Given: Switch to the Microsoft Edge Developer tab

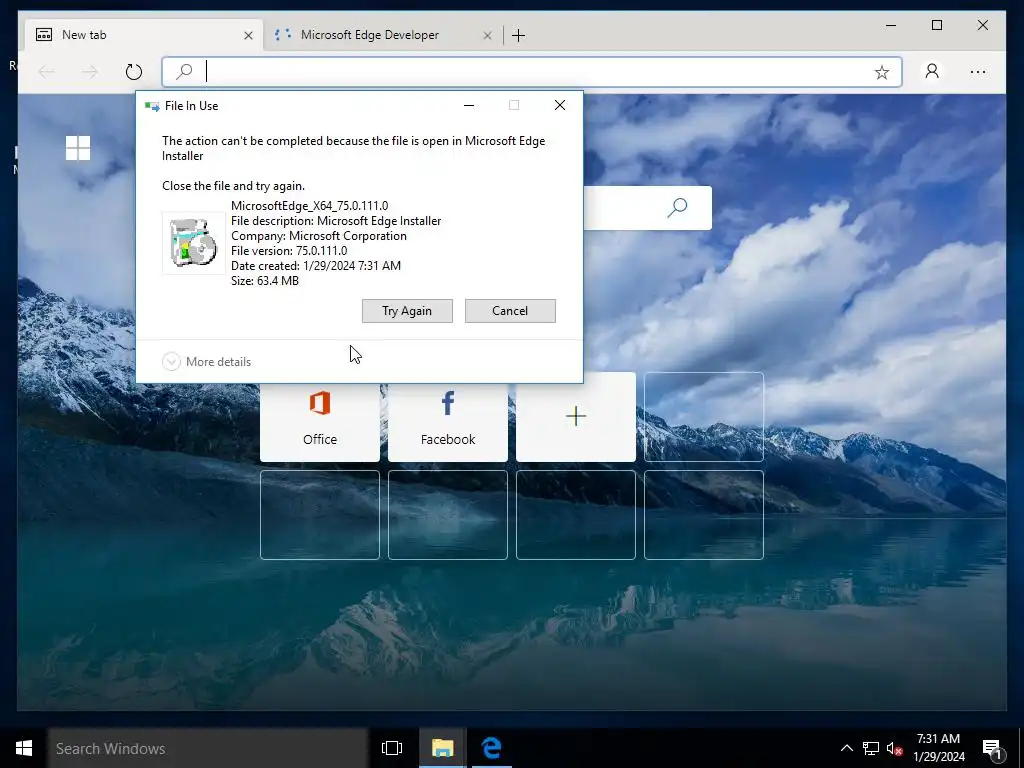Looking at the screenshot, I should pos(383,35).
